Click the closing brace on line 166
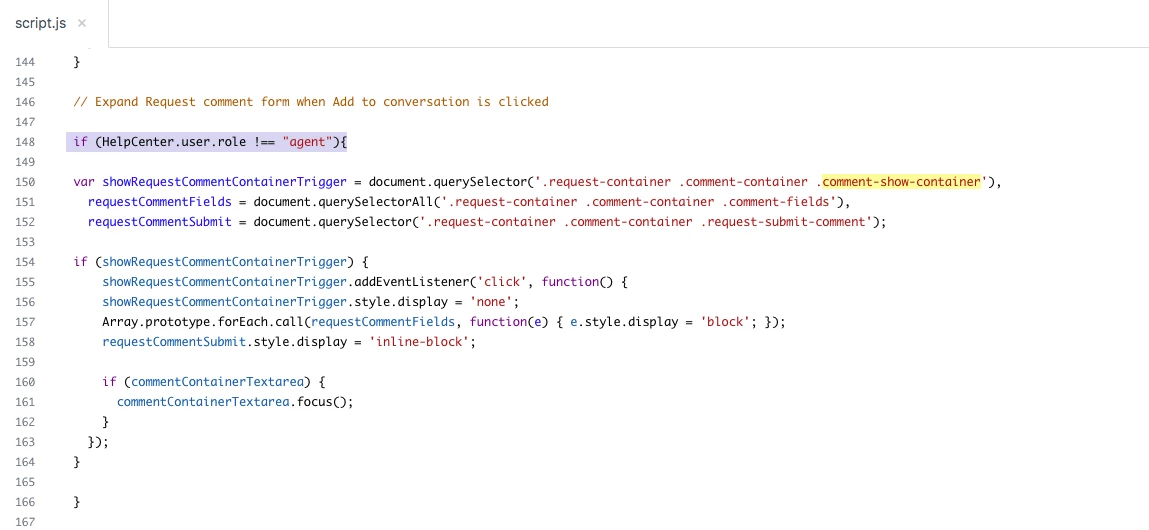Image resolution: width=1149 pixels, height=530 pixels. click(76, 502)
